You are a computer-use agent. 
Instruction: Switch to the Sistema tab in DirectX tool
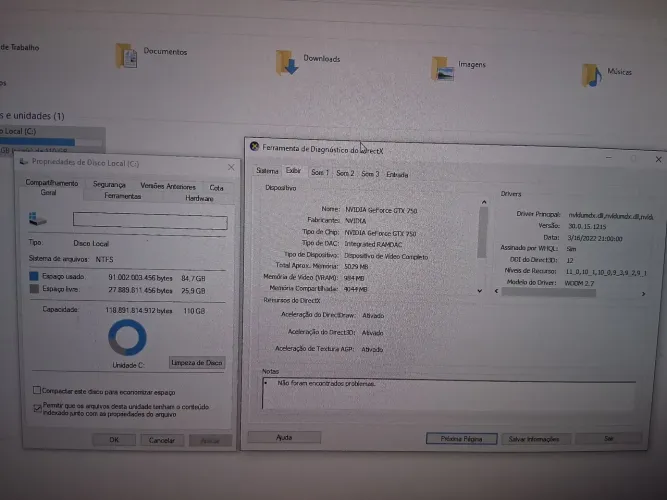(x=267, y=171)
